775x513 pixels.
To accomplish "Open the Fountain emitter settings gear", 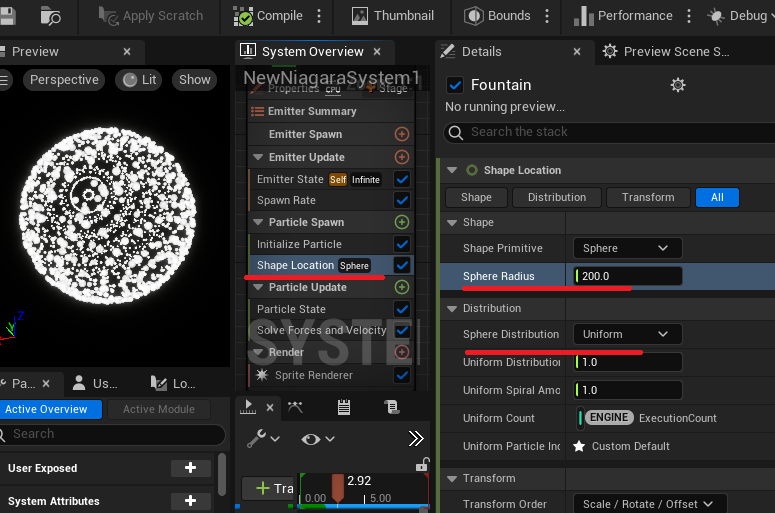I will pyautogui.click(x=678, y=85).
